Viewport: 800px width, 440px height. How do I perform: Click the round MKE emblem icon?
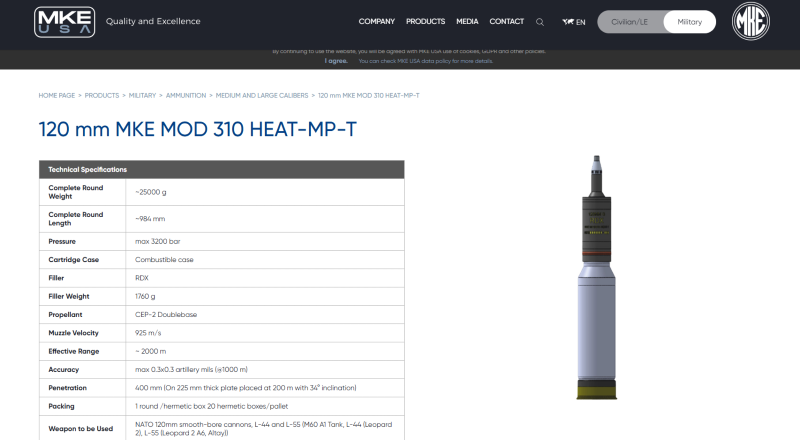coord(751,21)
